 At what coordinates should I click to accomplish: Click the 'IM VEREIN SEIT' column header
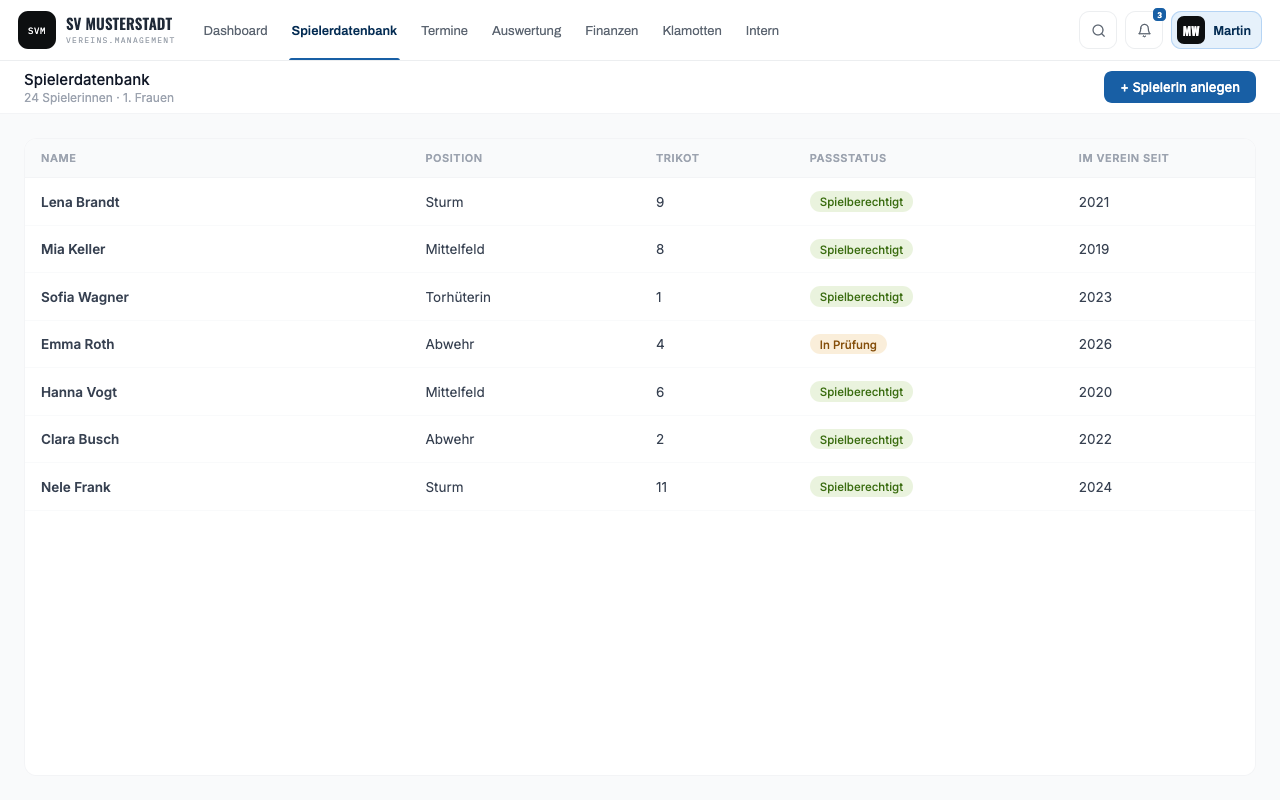click(1123, 158)
